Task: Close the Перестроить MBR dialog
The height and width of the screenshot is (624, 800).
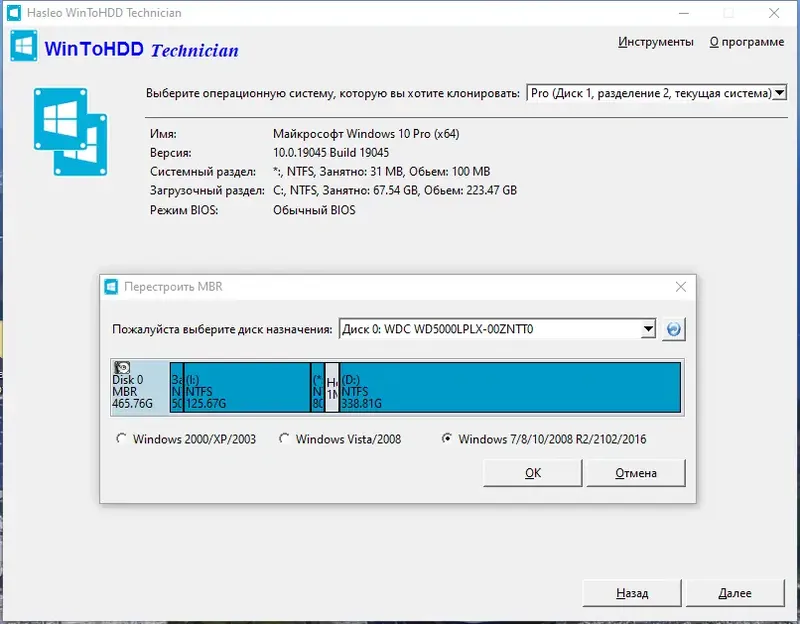Action: (681, 286)
